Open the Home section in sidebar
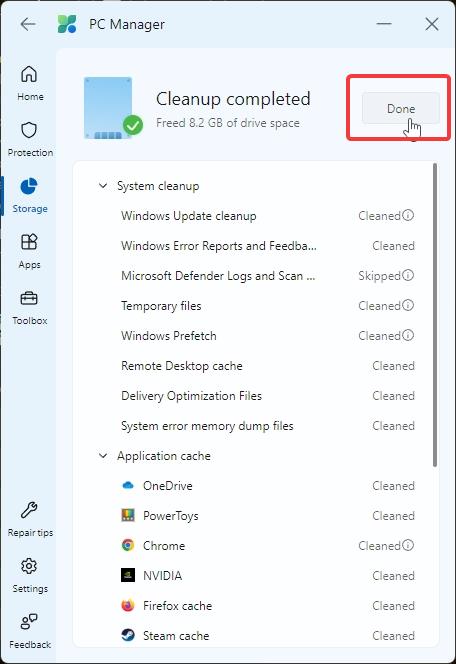The width and height of the screenshot is (456, 664). 30,83
